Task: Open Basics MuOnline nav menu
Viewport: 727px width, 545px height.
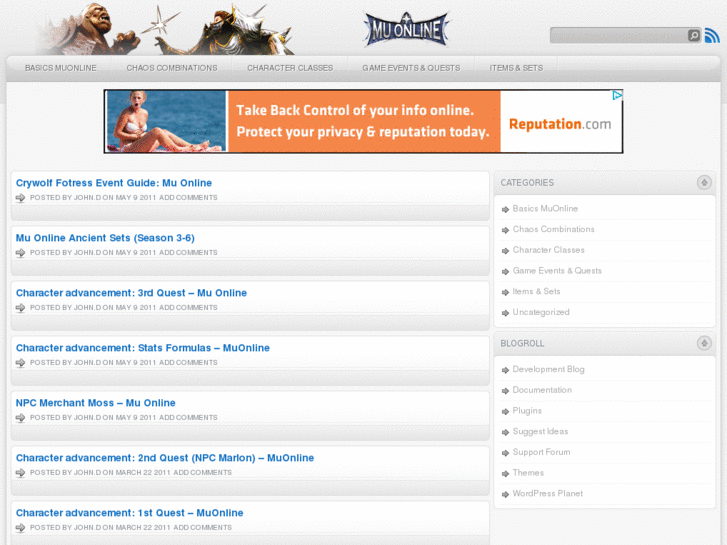Action: [x=61, y=68]
